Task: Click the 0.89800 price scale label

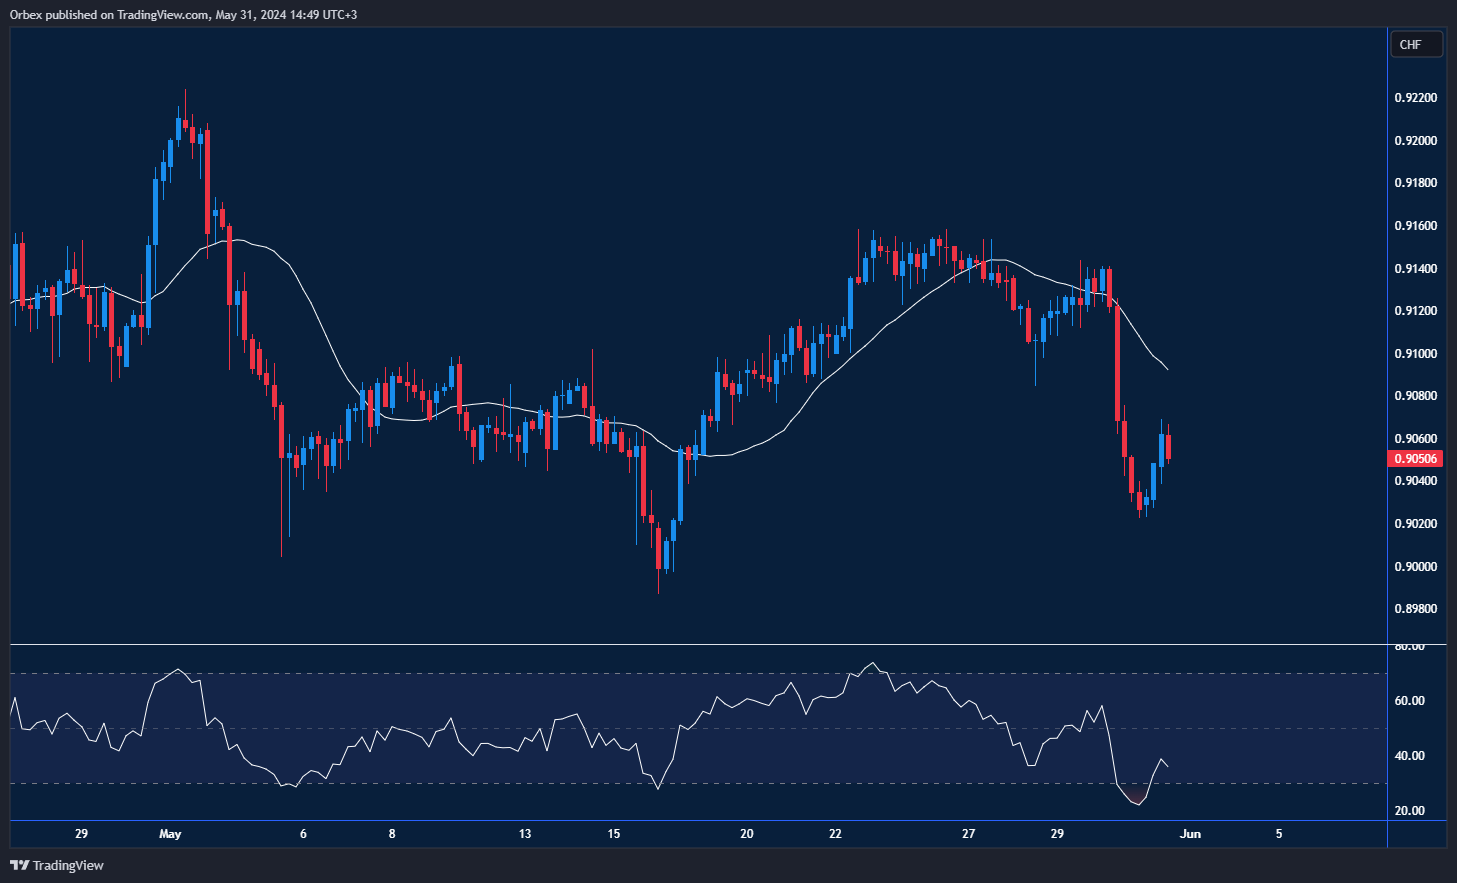Action: click(1415, 609)
